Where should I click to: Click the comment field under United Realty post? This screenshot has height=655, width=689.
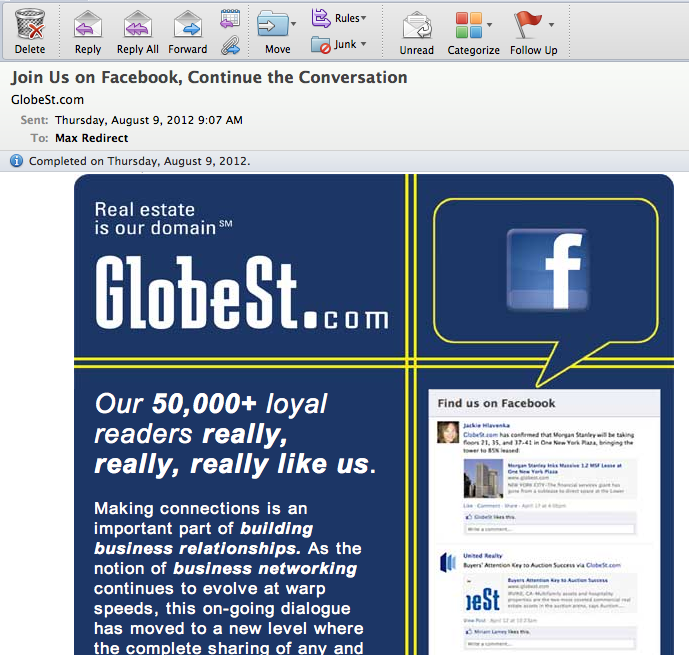pyautogui.click(x=549, y=644)
